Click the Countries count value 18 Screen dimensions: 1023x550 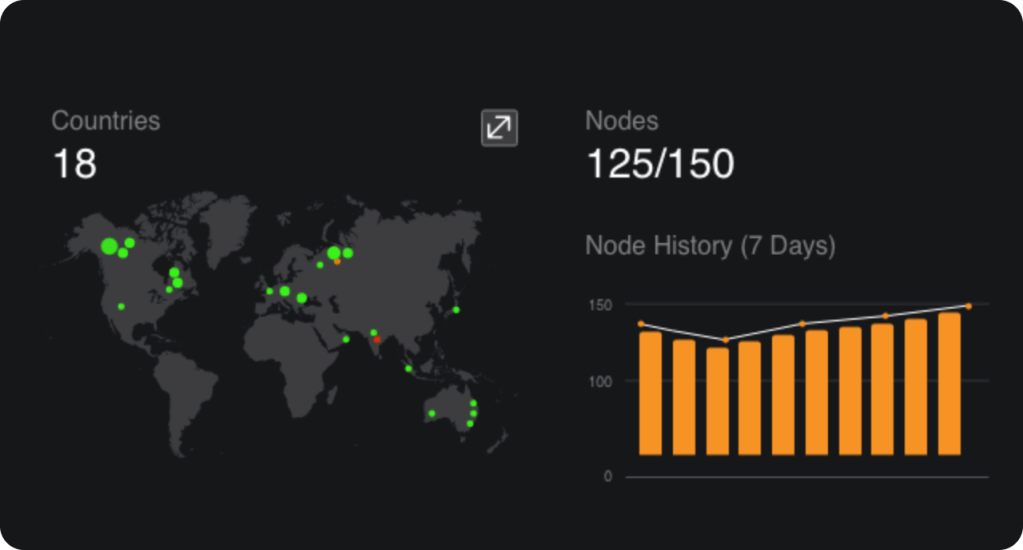(x=74, y=164)
